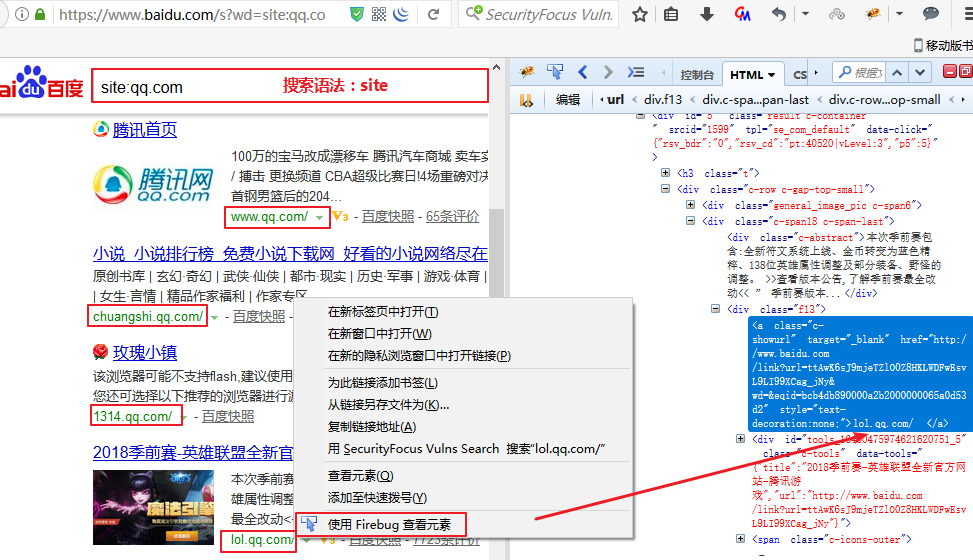
Task: Open 百度快照 for the 1314.qq.com result
Action: pos(228,416)
